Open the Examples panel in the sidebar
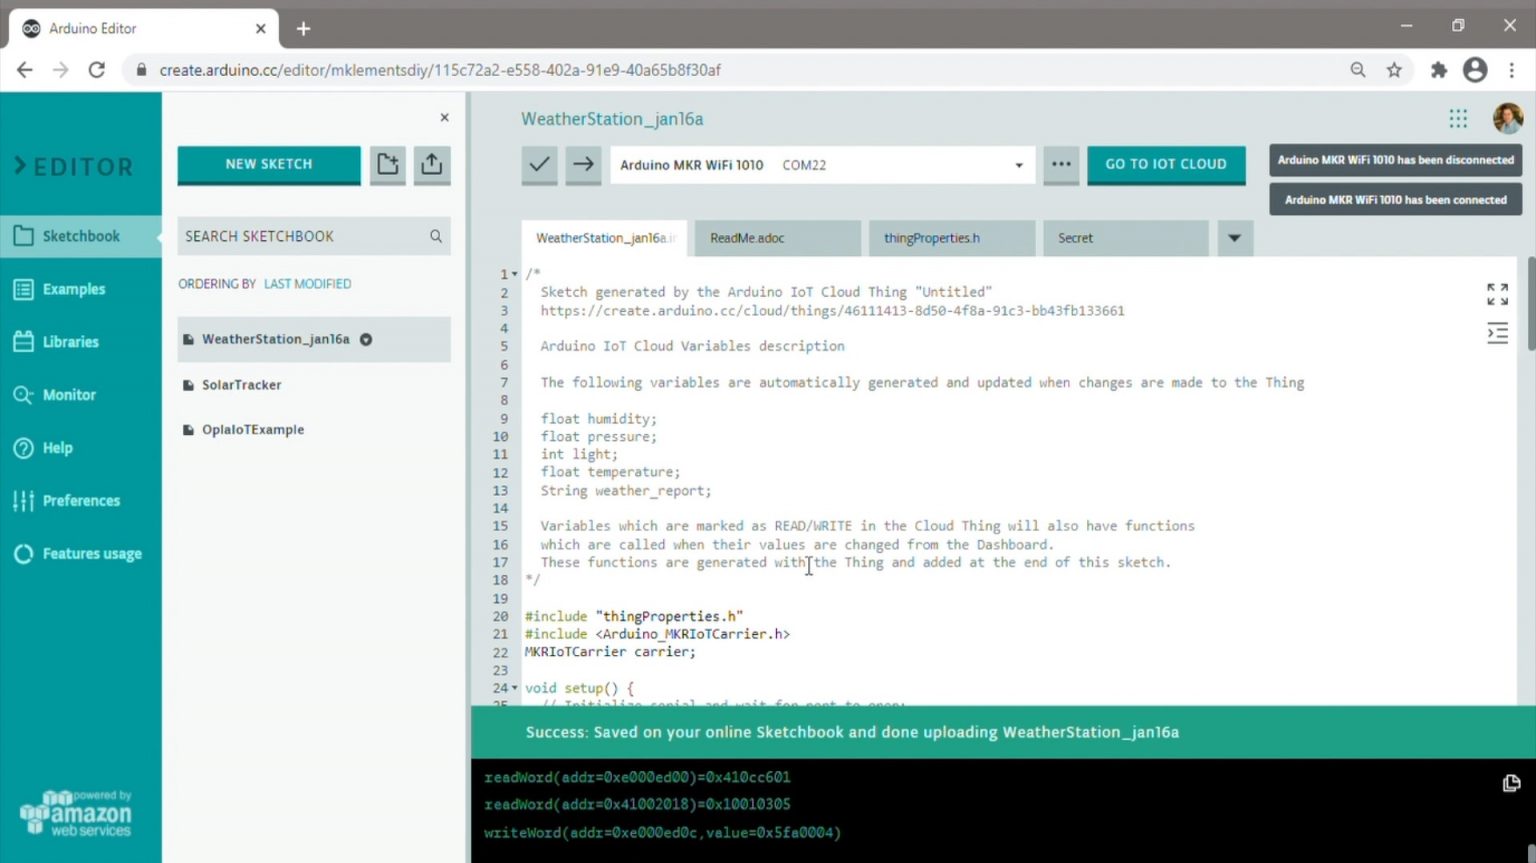Screen dimensions: 1536x863 pos(75,288)
